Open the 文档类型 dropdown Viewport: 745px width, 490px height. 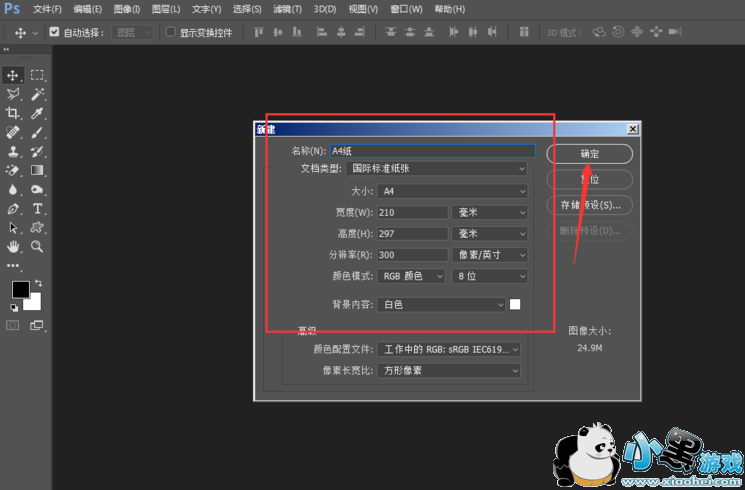click(437, 168)
